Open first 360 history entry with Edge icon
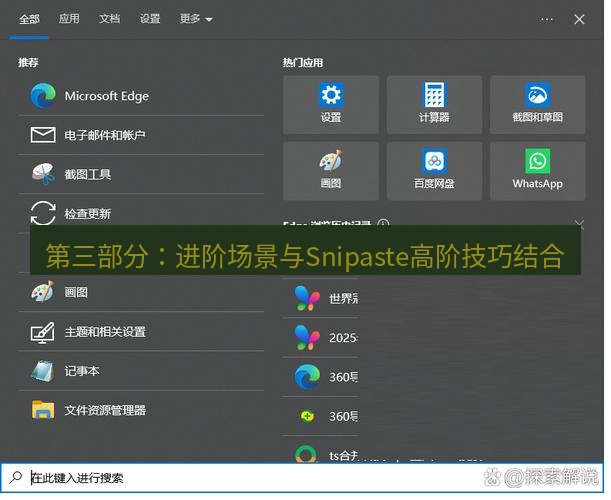 click(x=320, y=377)
